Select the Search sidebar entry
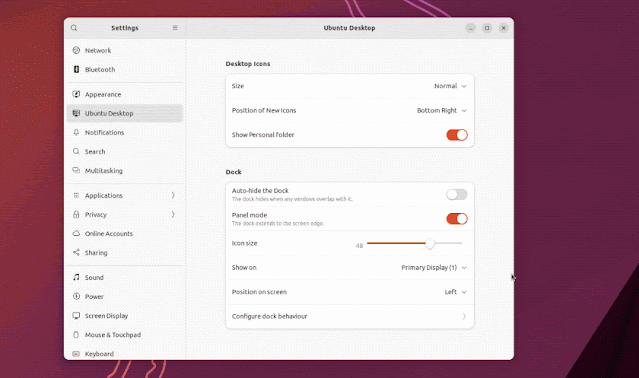Viewport: 639px width, 378px height. [x=125, y=151]
